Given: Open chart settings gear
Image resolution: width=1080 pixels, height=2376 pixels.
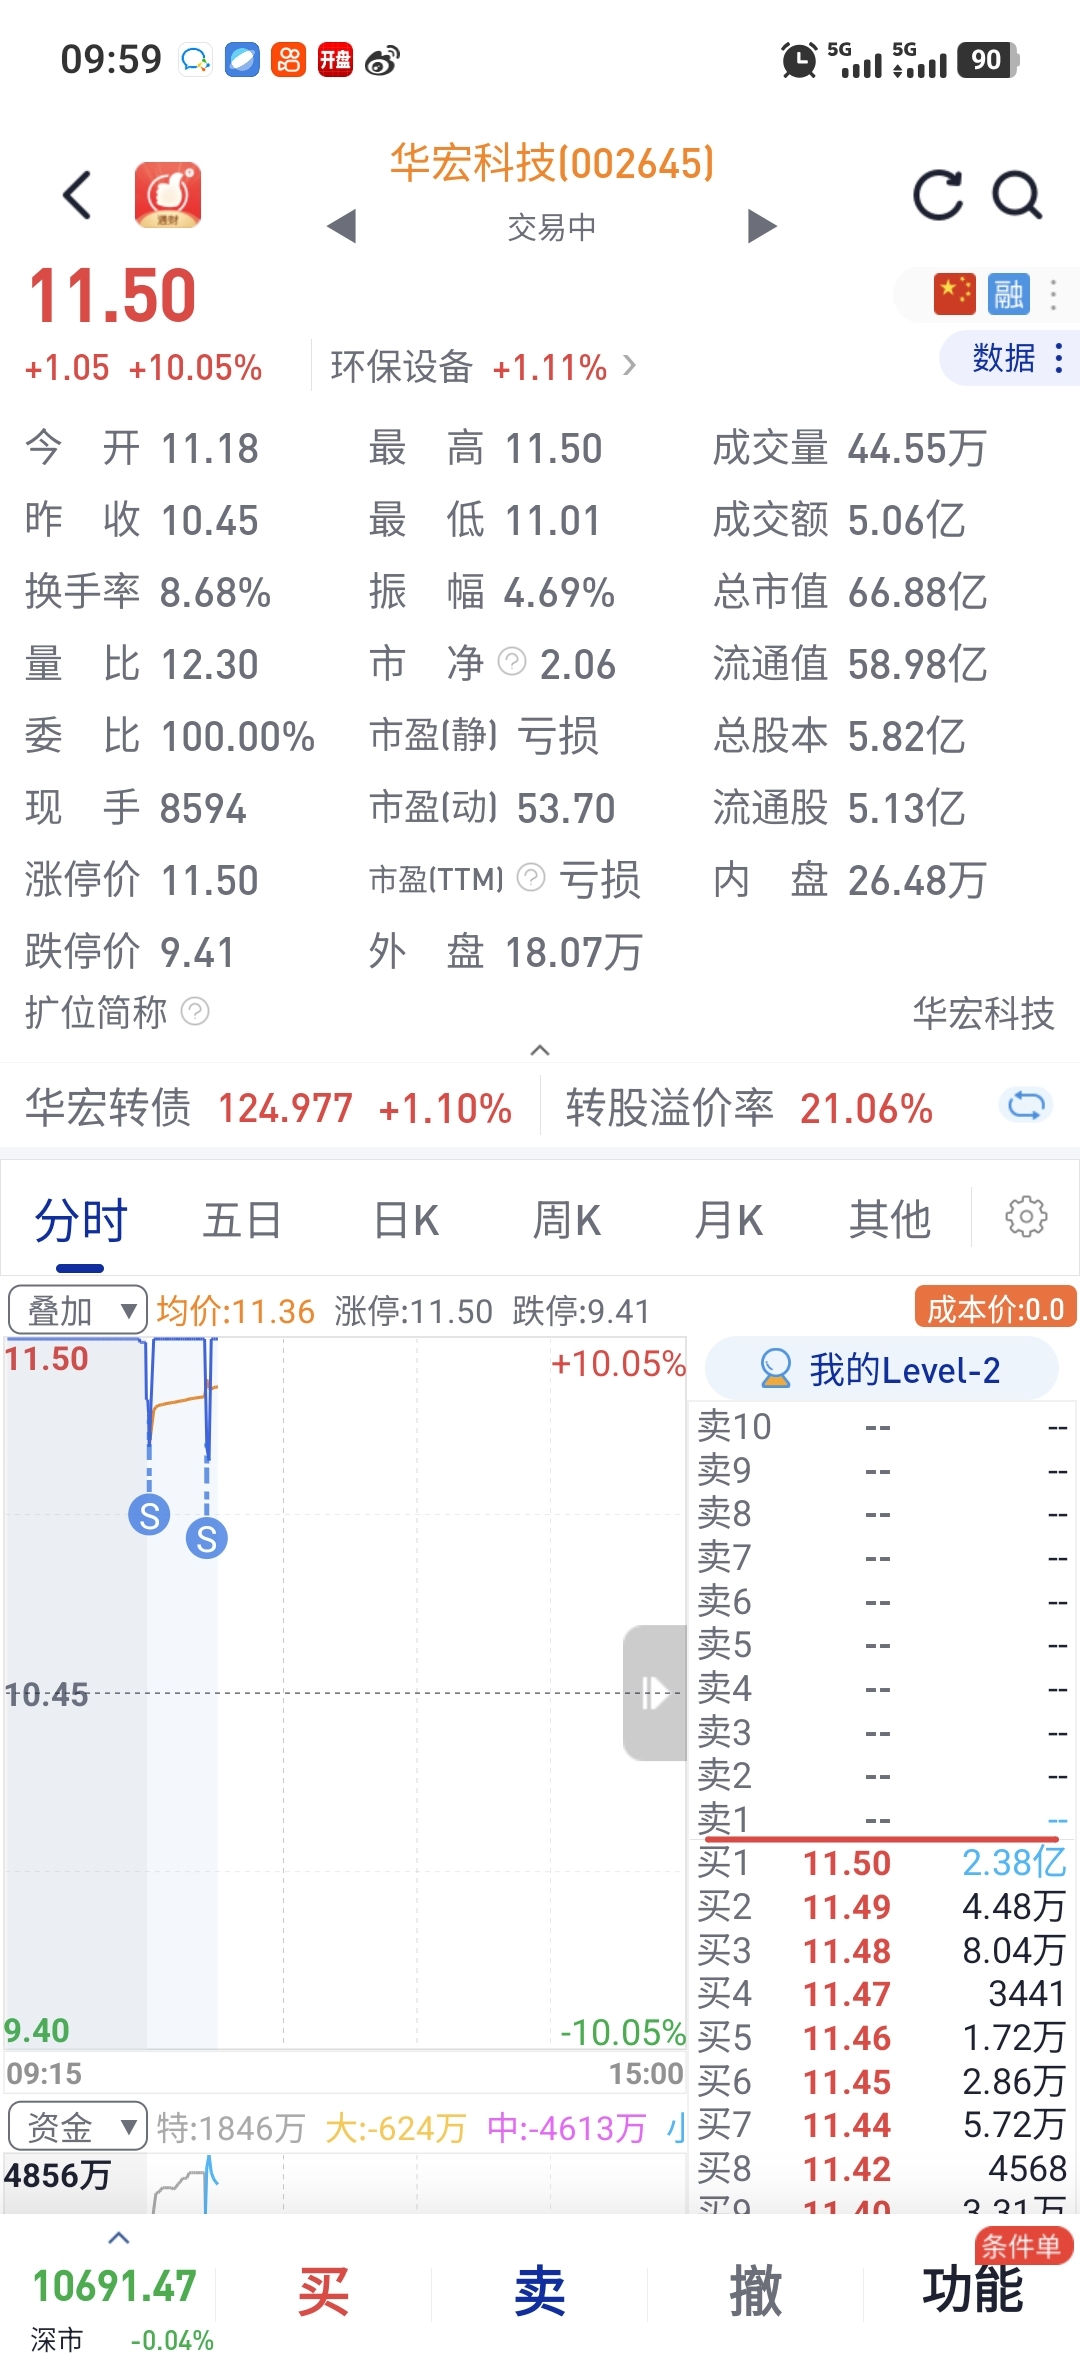Looking at the screenshot, I should click(1026, 1217).
